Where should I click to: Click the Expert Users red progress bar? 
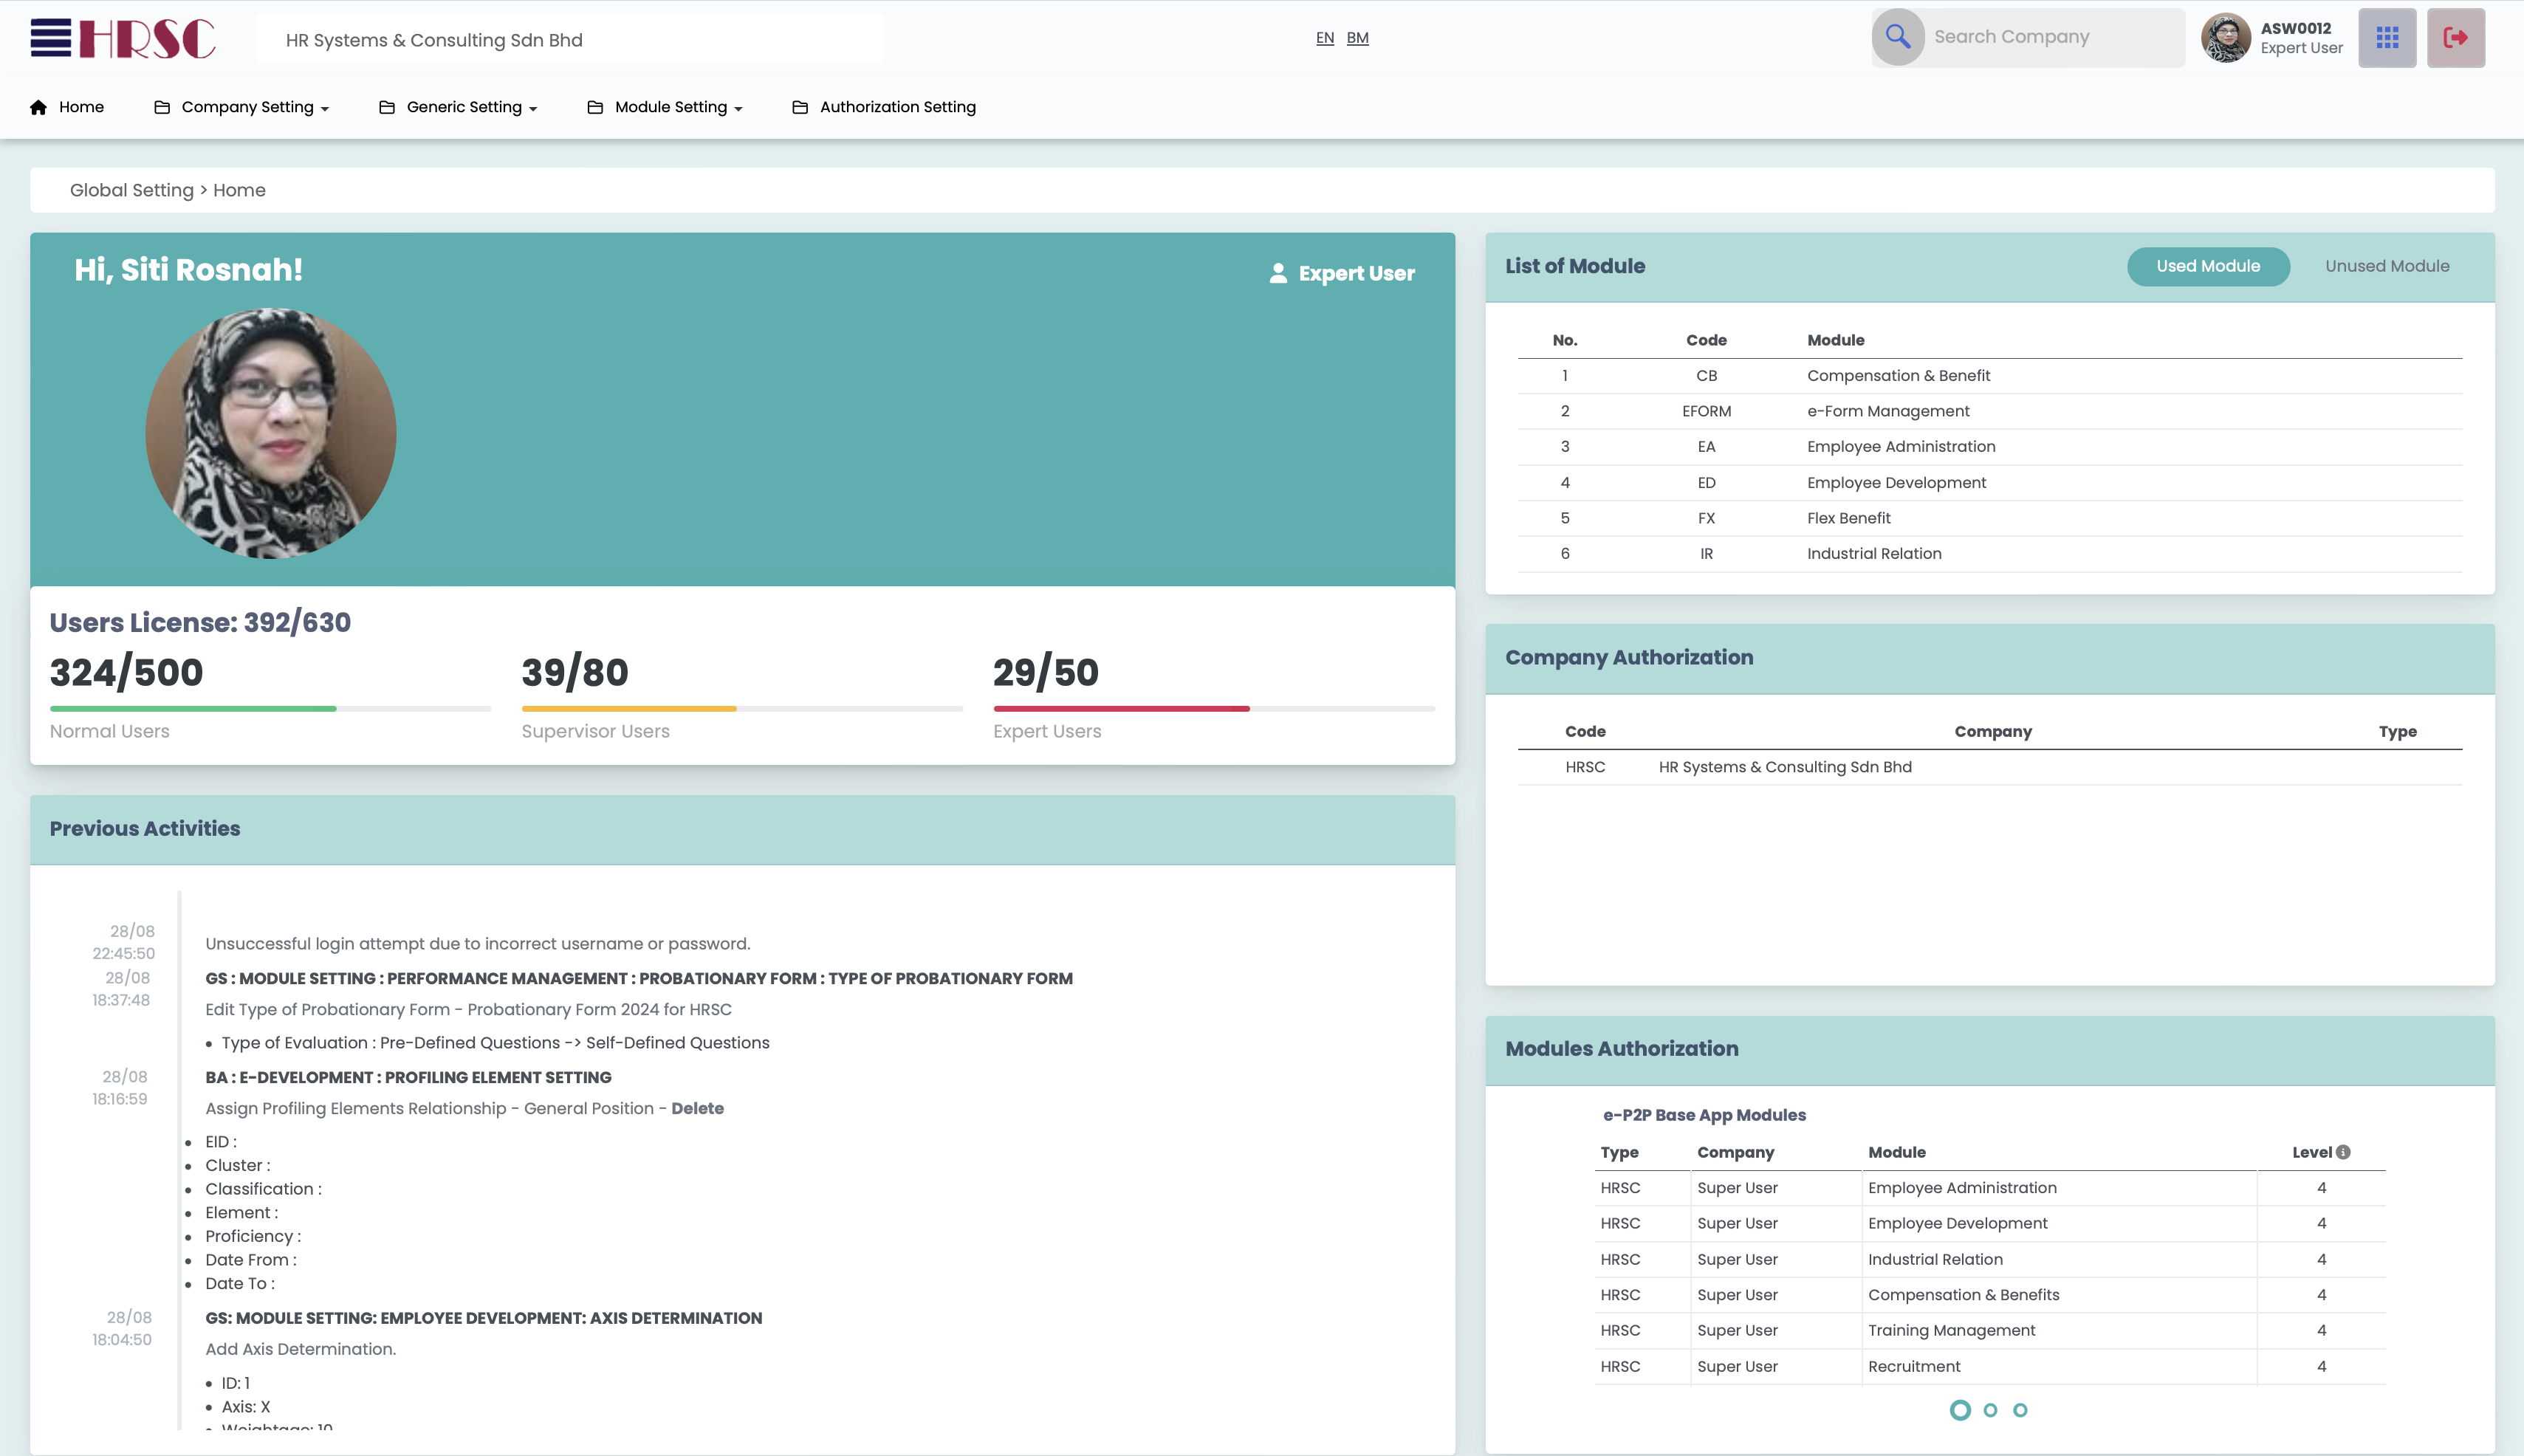click(1121, 708)
